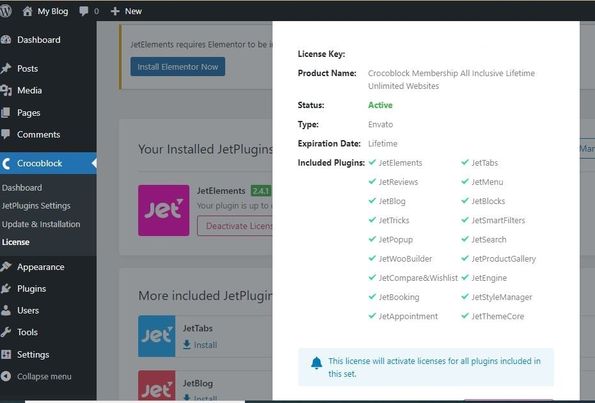This screenshot has height=403, width=595.
Task: Open the Crocoblock menu item
Action: pos(48,163)
